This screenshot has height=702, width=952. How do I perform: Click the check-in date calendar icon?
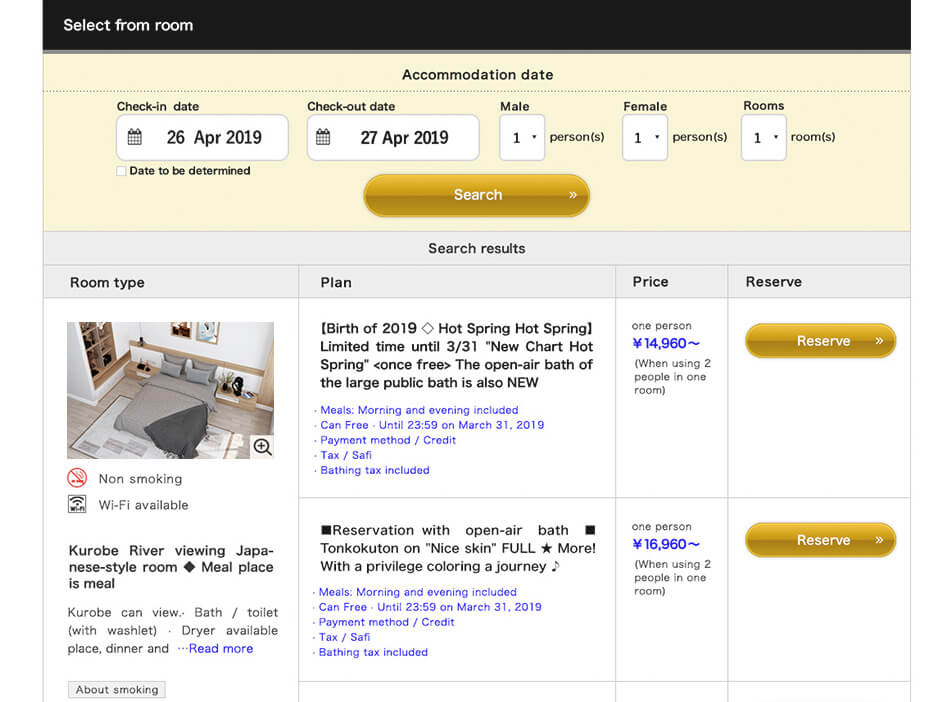[135, 138]
